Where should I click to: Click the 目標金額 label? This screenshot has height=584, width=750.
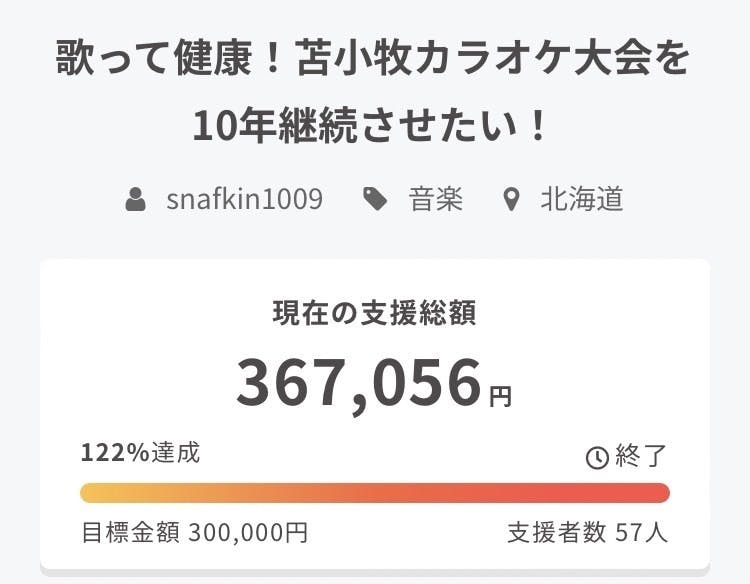(x=130, y=532)
